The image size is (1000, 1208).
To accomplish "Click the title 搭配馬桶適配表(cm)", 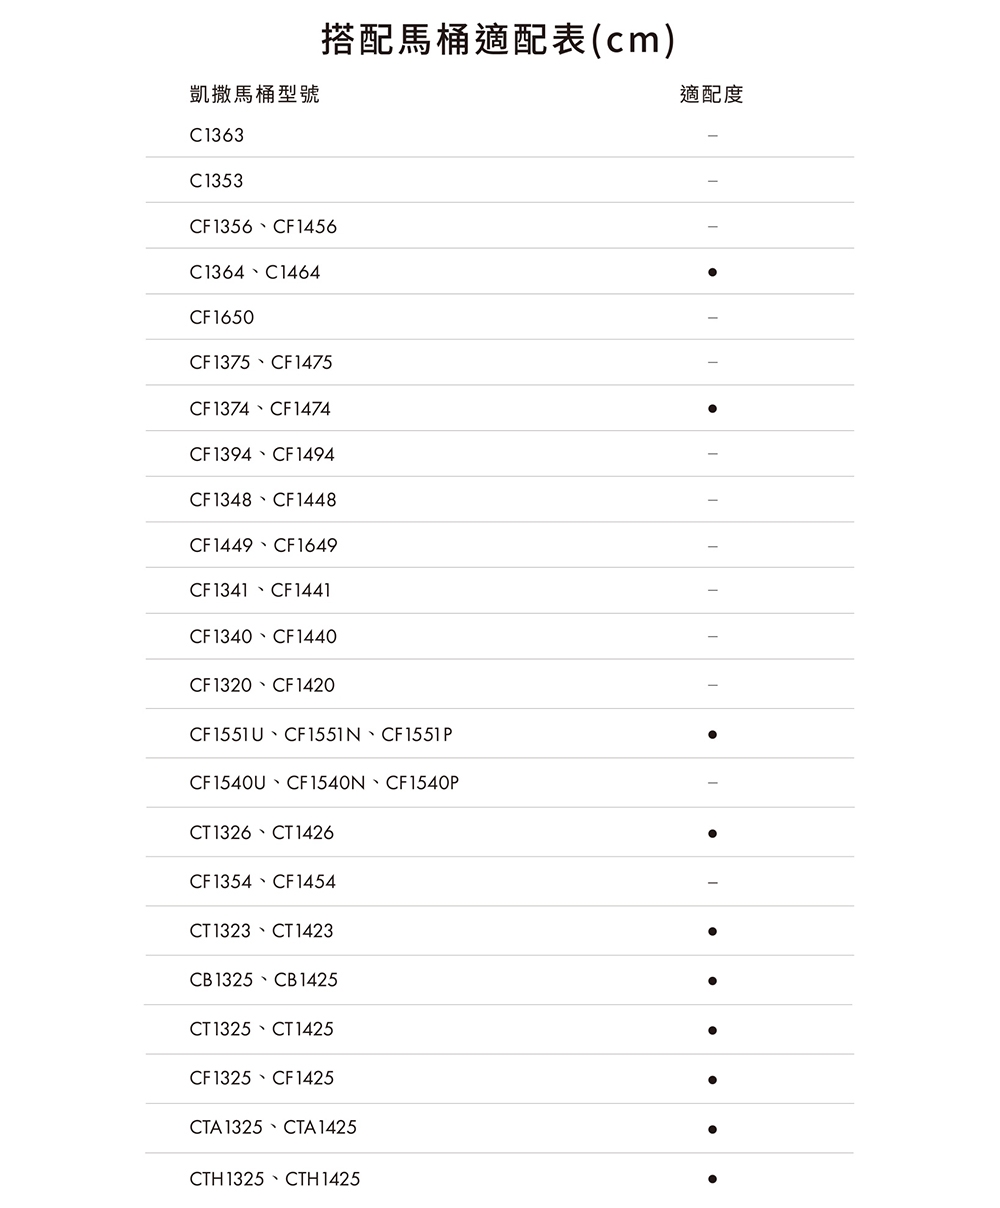I will click(499, 41).
